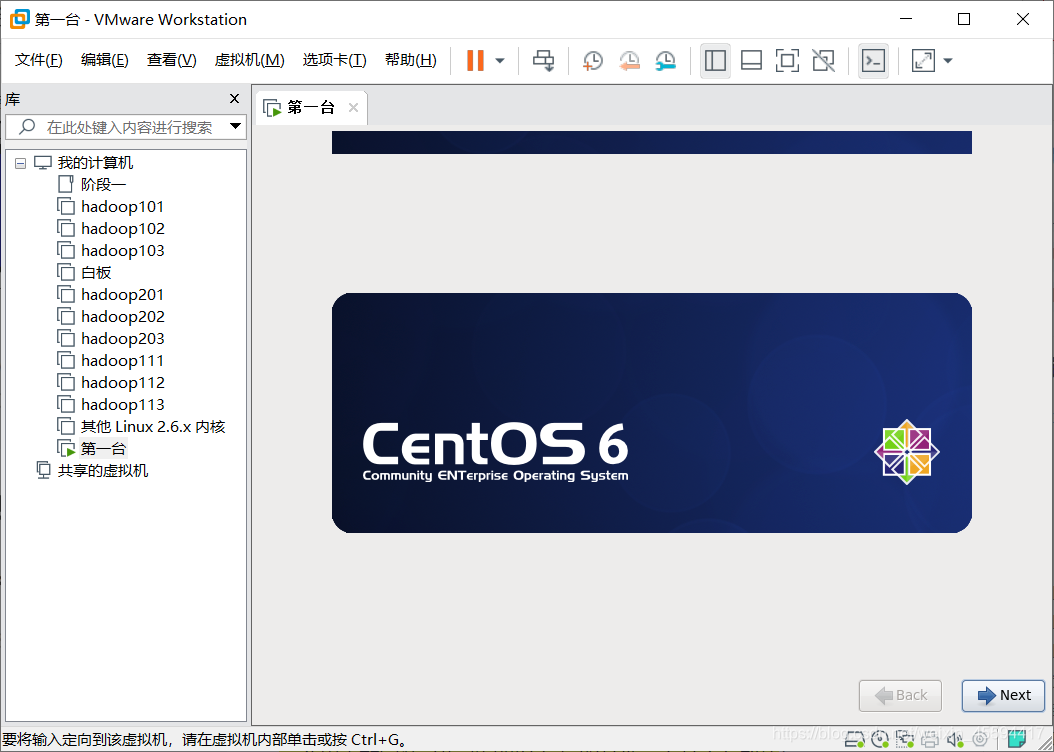This screenshot has height=752, width=1054.
Task: Open the 查看(V) menu
Action: point(171,60)
